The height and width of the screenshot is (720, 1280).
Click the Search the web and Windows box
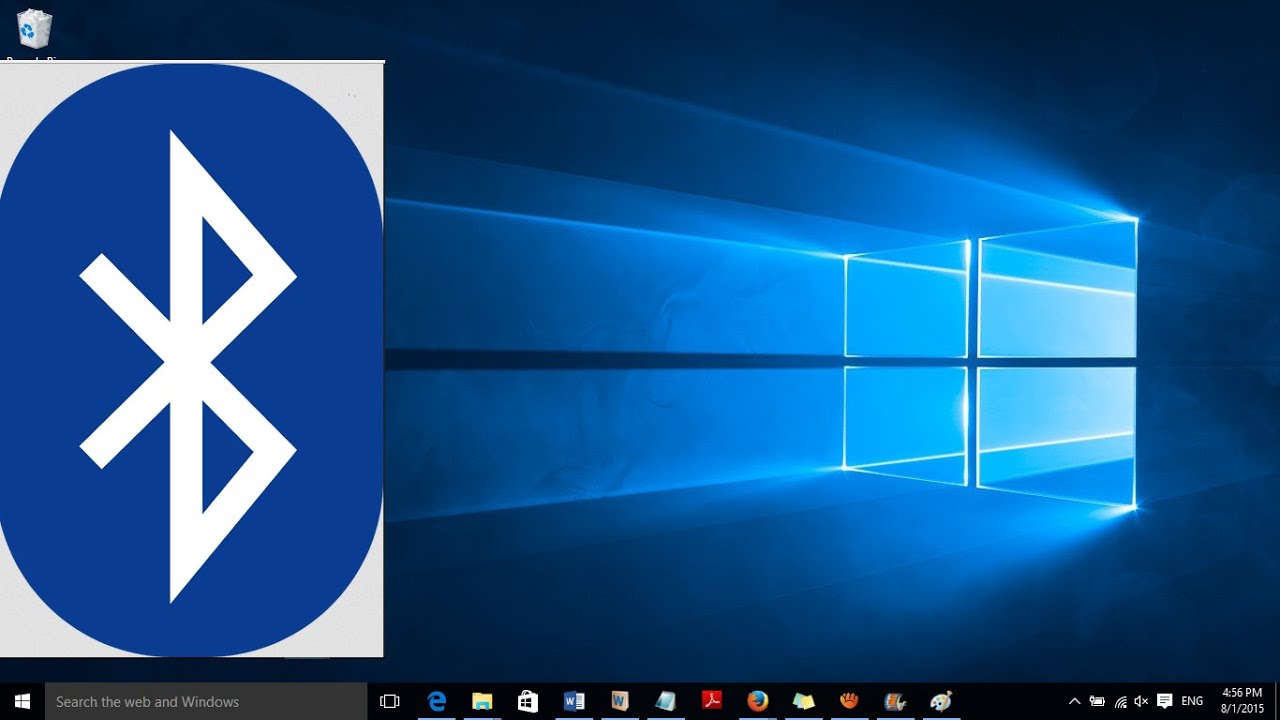tap(207, 701)
